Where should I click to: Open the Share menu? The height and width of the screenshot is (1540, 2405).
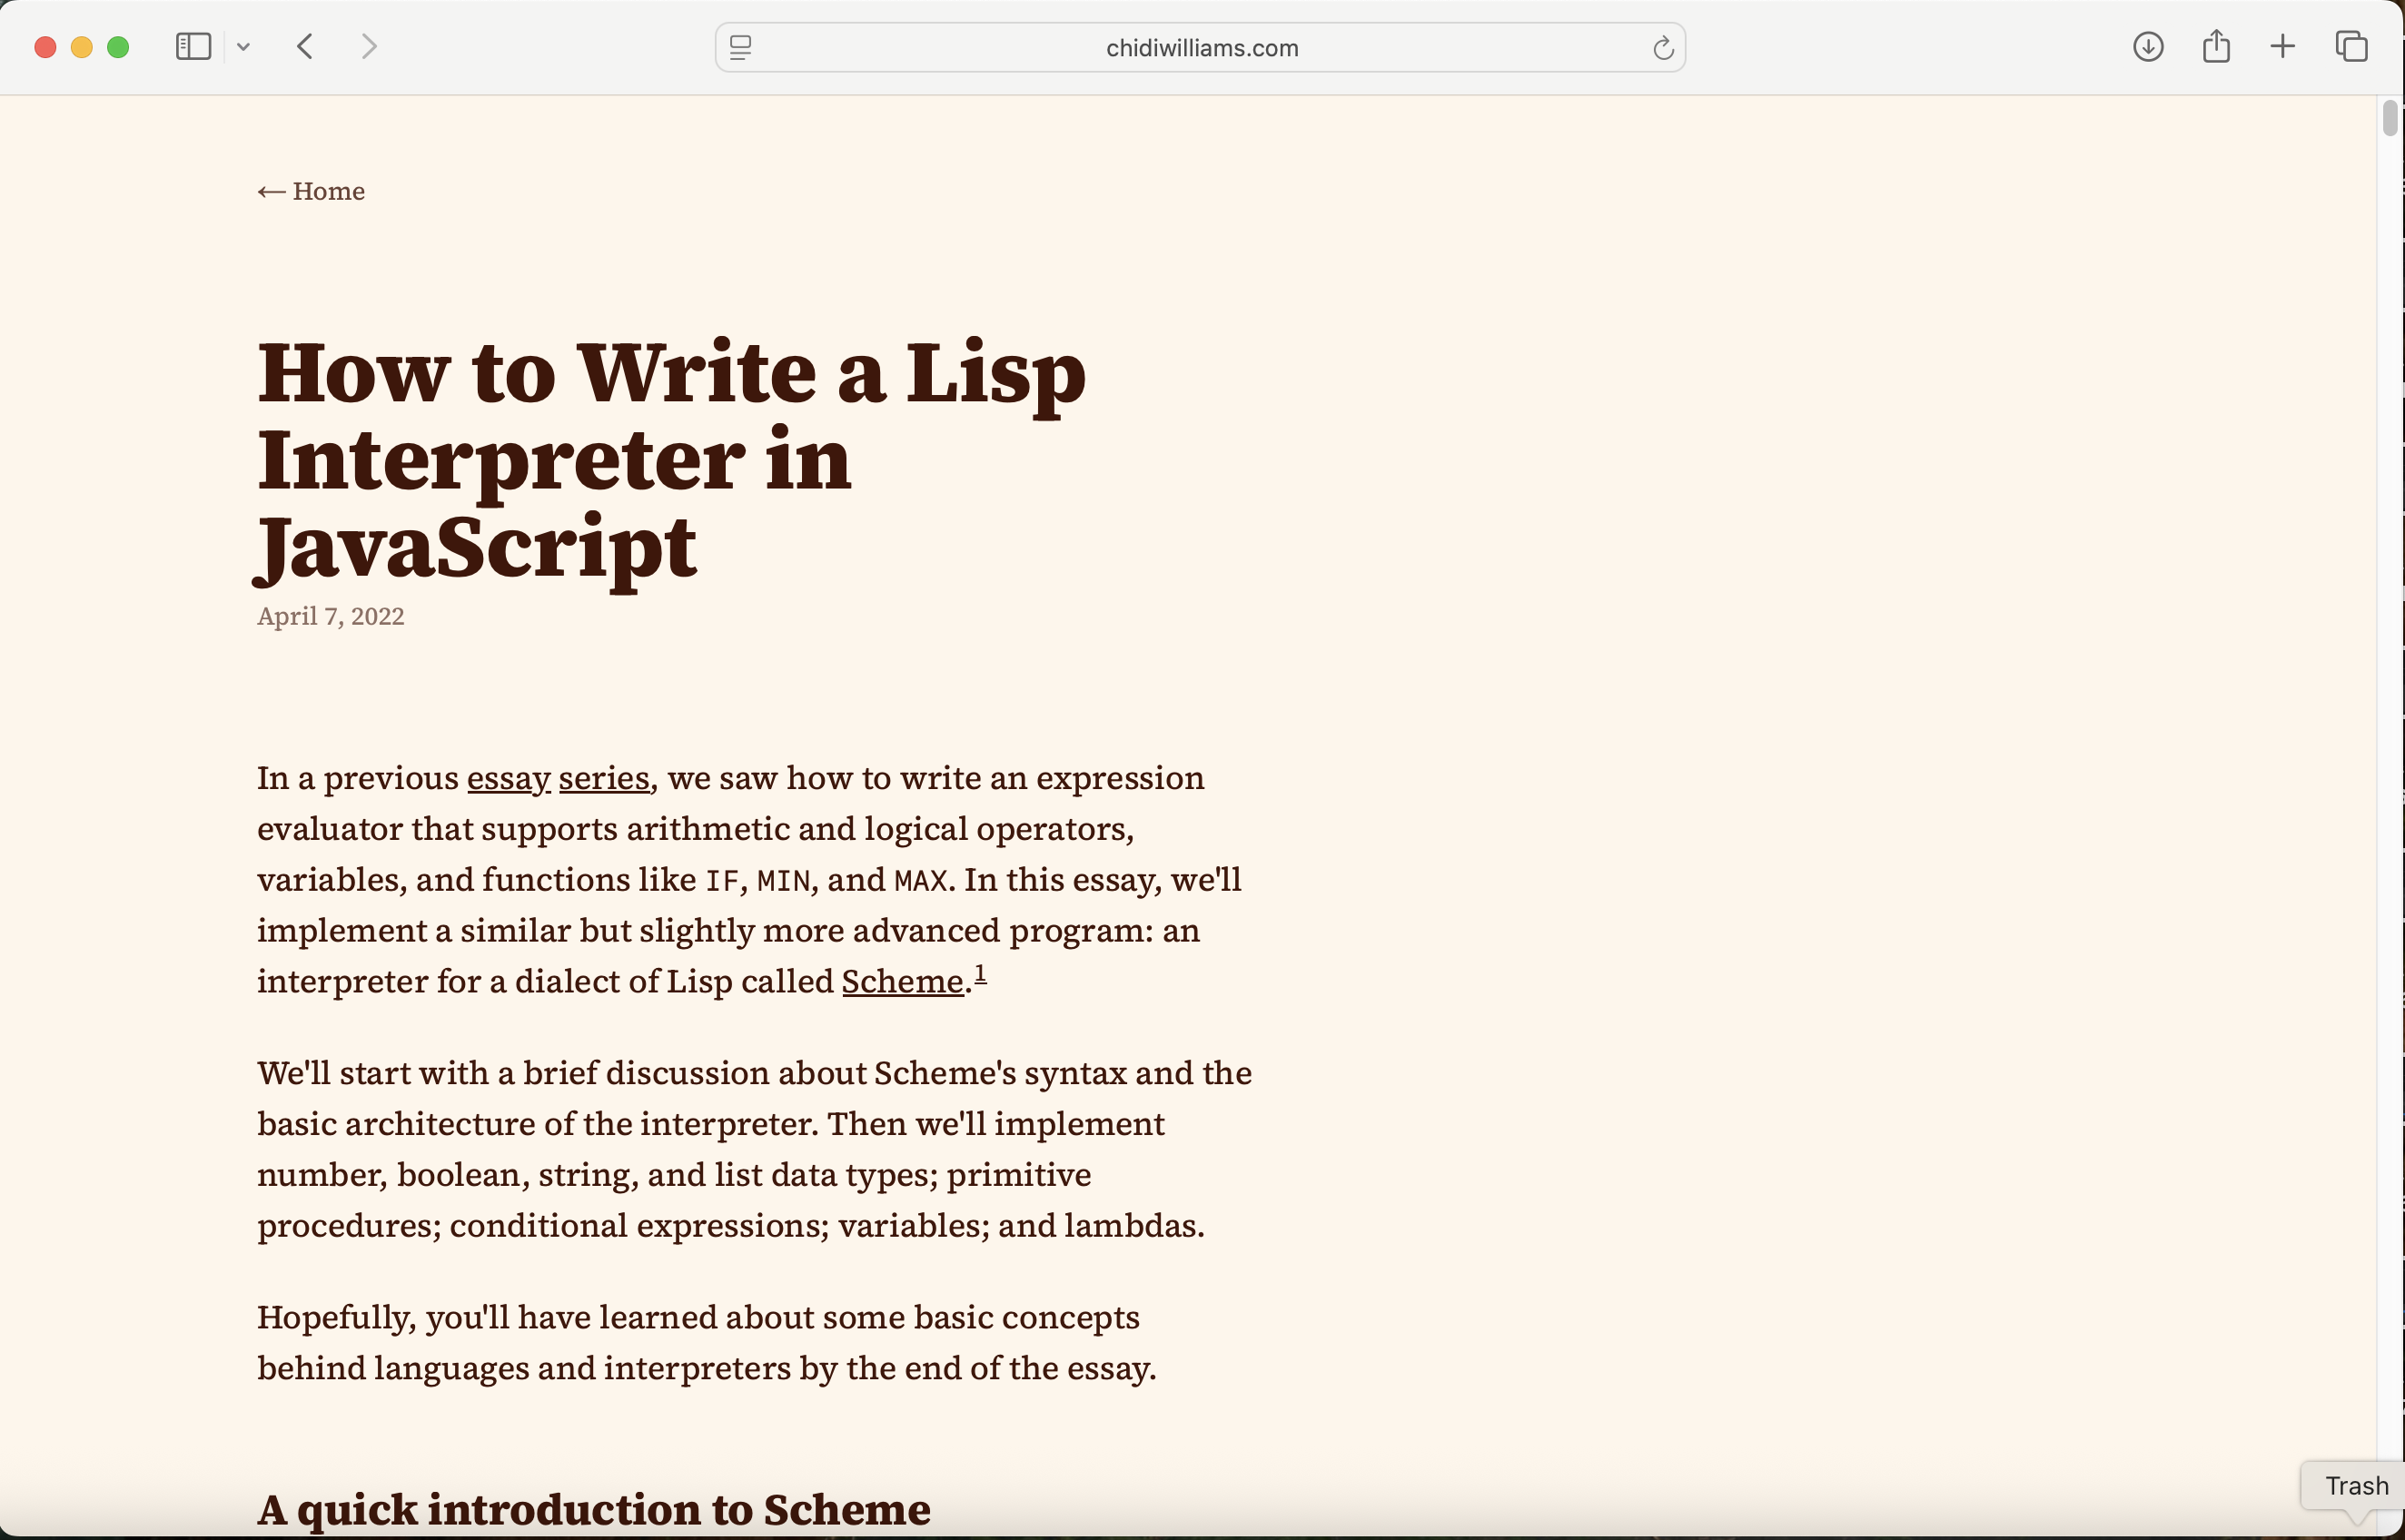coord(2216,46)
